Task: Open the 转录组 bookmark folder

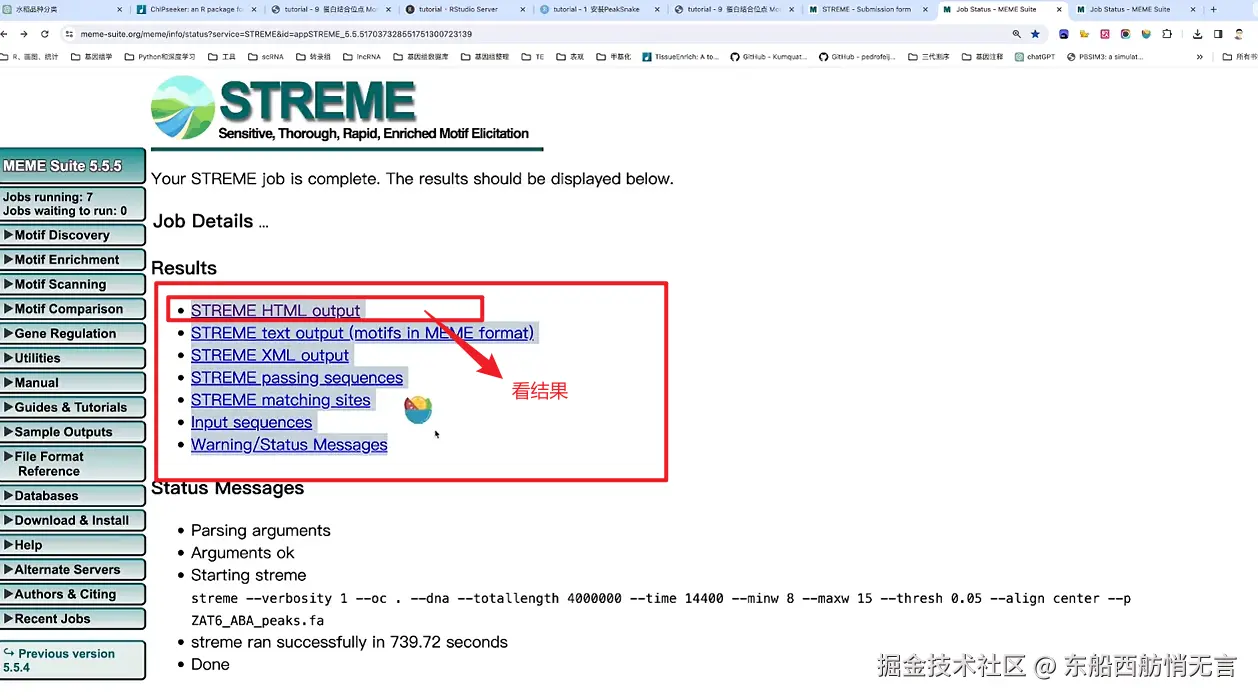Action: point(312,57)
